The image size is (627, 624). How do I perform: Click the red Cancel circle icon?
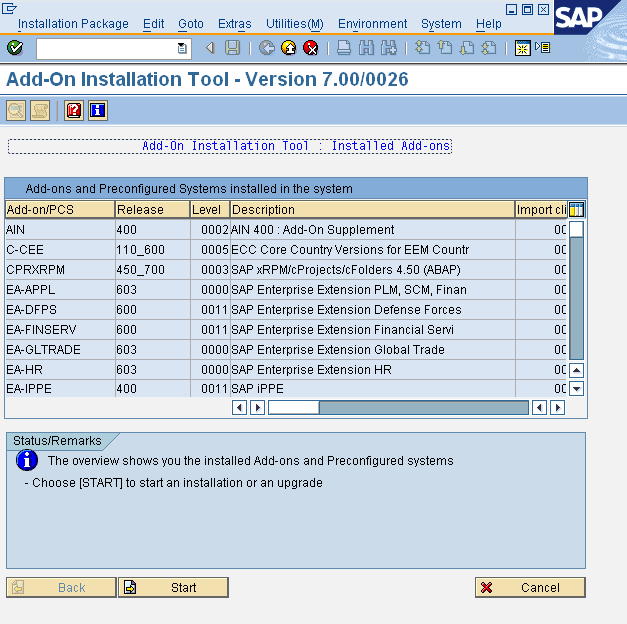tap(311, 48)
